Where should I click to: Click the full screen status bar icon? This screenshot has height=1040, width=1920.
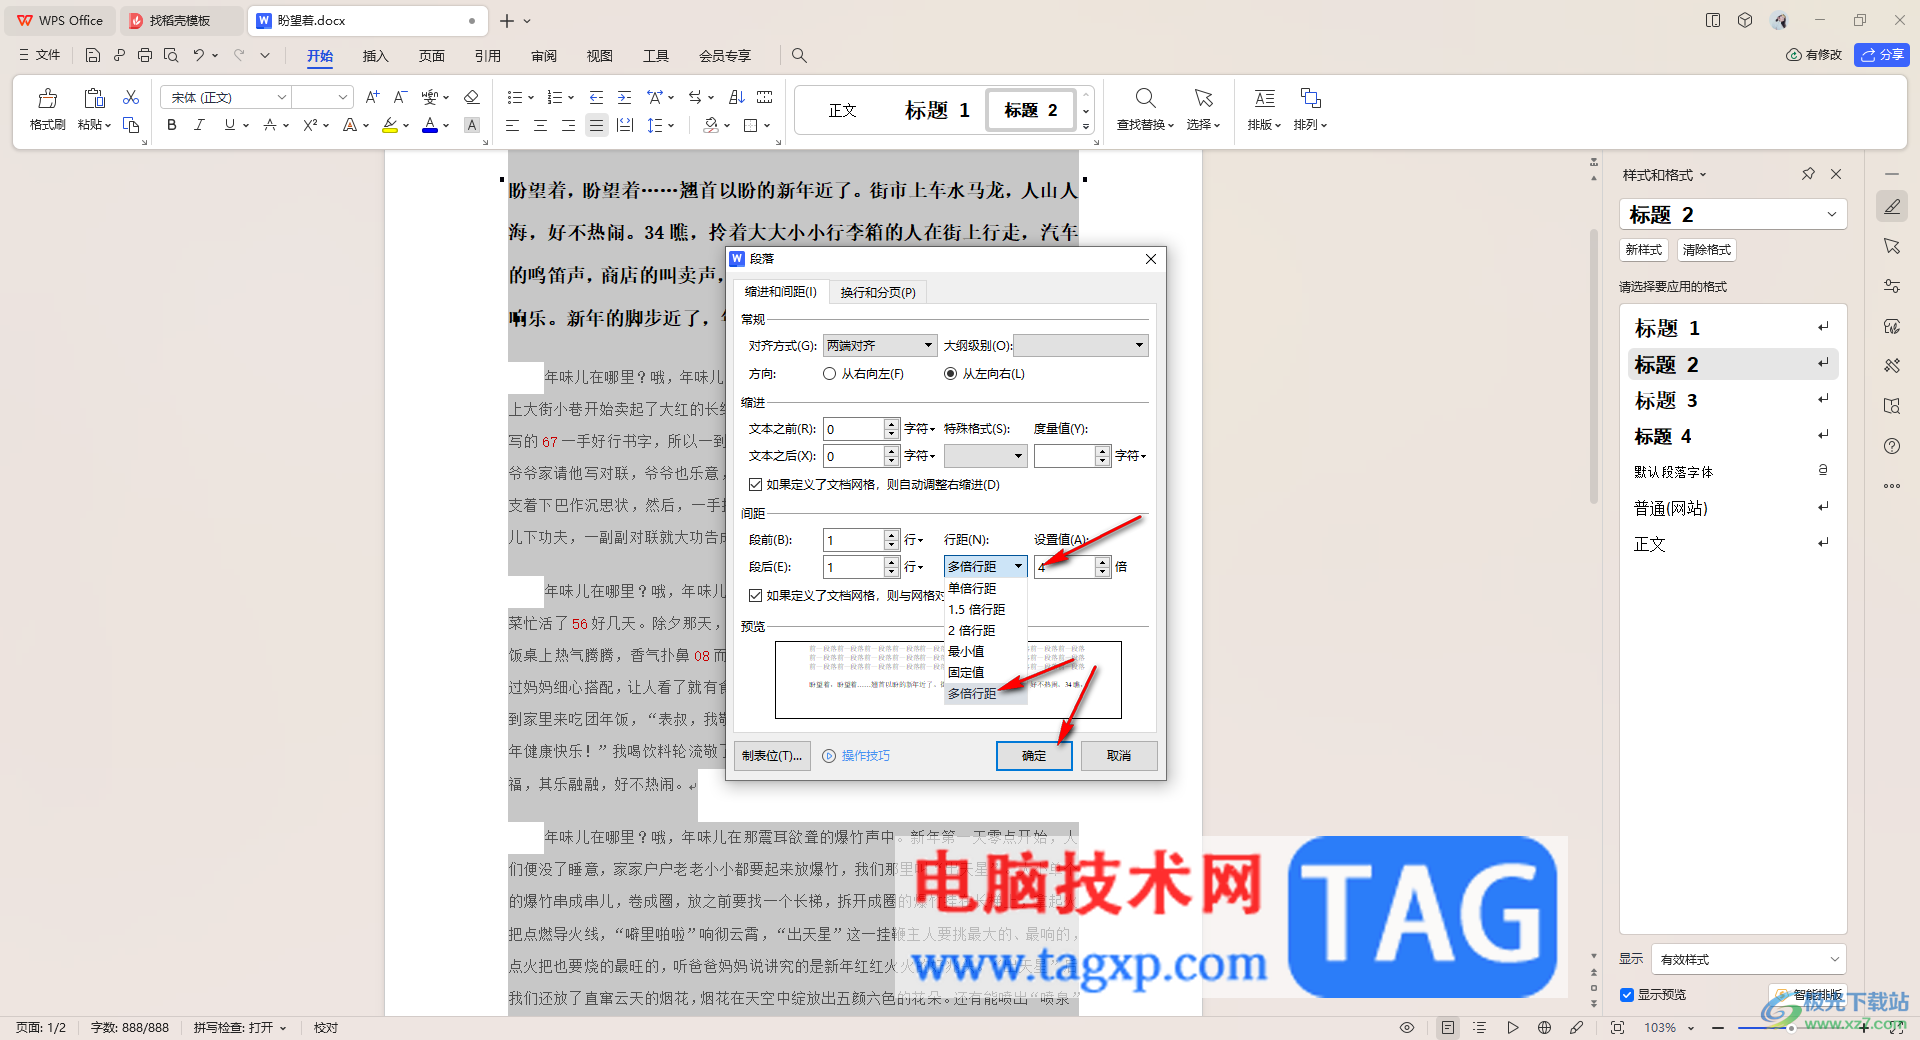[x=1617, y=1027]
